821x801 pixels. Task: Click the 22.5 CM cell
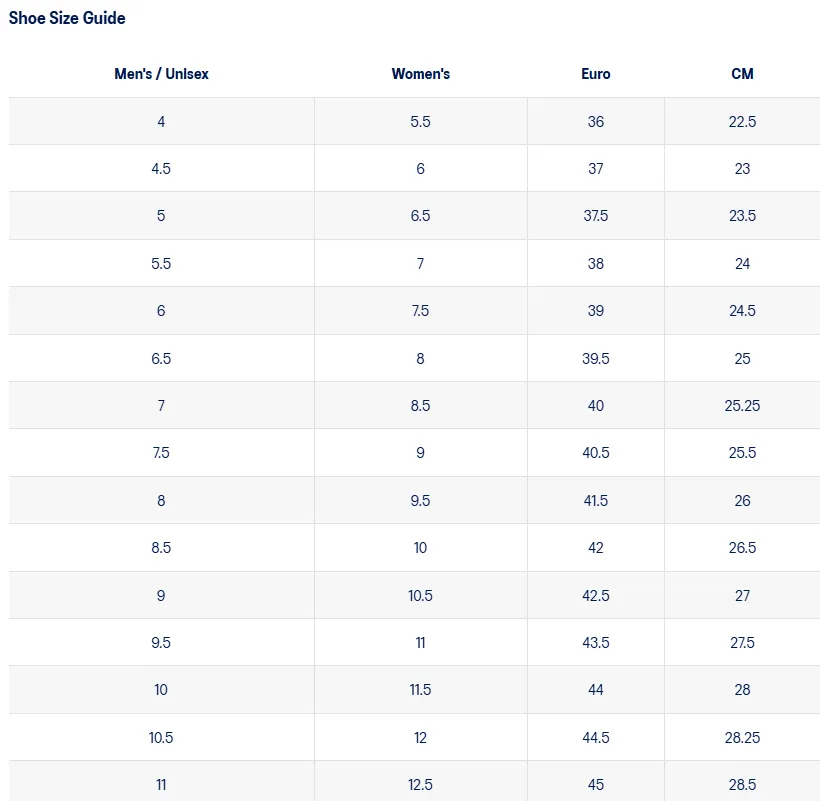(x=742, y=121)
